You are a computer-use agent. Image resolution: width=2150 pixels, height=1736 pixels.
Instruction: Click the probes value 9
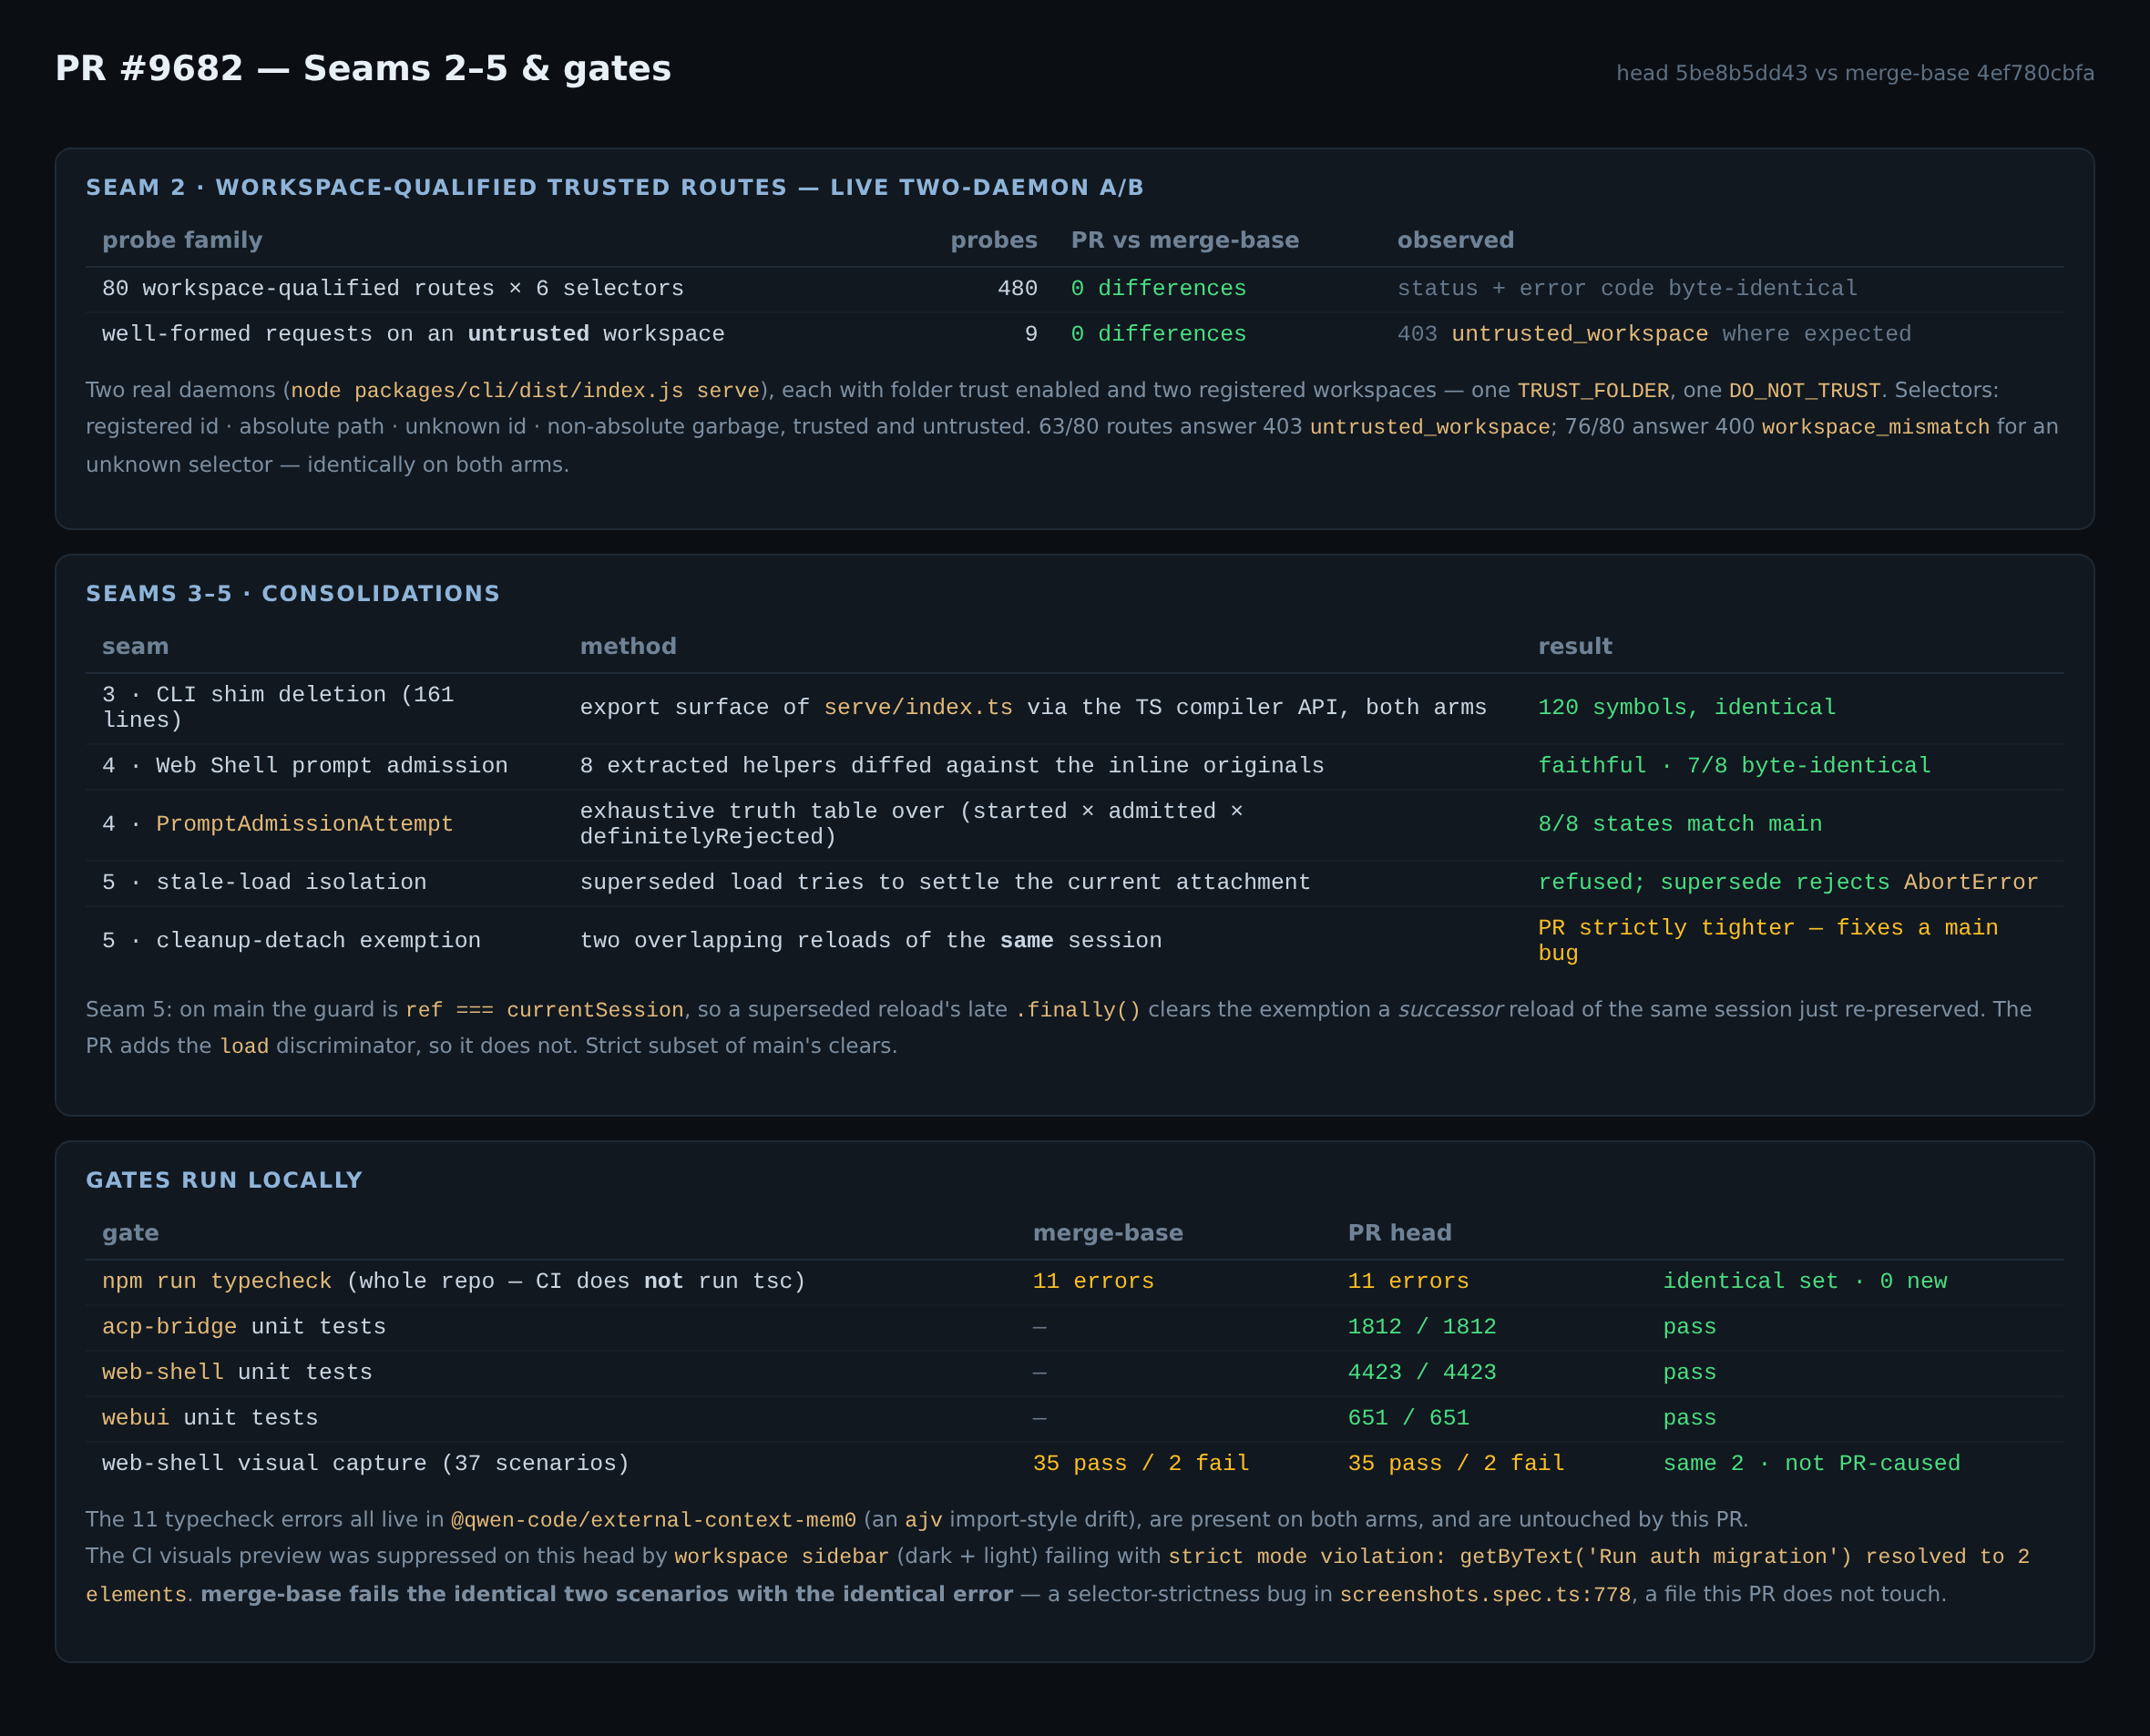[x=1031, y=334]
